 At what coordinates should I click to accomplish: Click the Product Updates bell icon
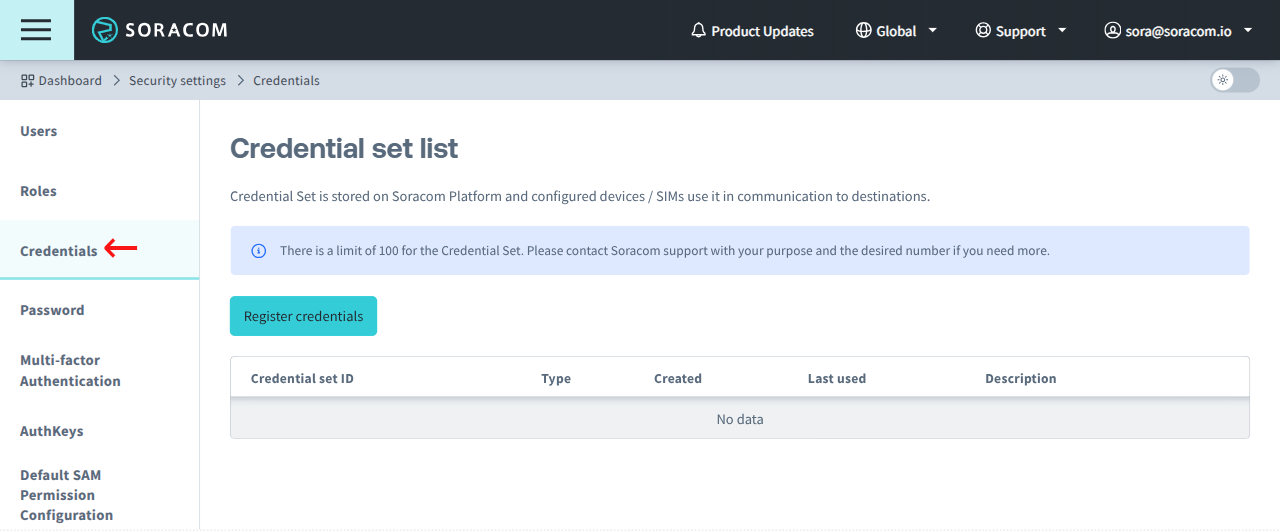(699, 31)
